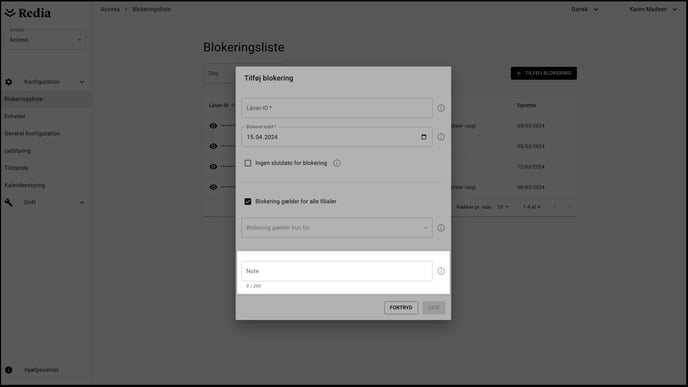The width and height of the screenshot is (688, 387).
Task: Check Ingen slutdato for blokering
Action: pos(248,163)
